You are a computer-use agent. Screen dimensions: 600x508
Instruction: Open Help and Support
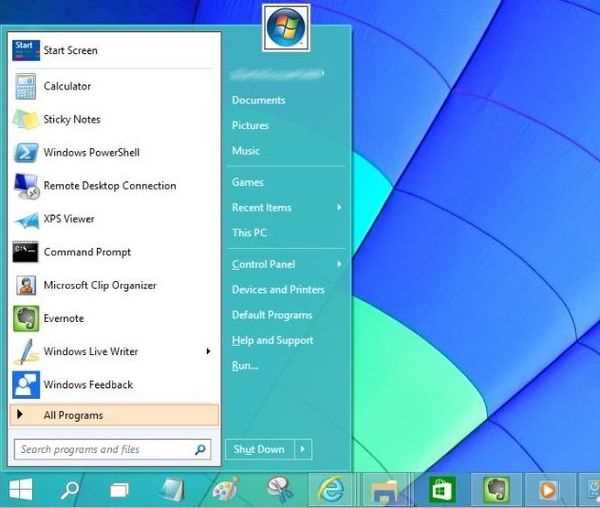pos(272,340)
